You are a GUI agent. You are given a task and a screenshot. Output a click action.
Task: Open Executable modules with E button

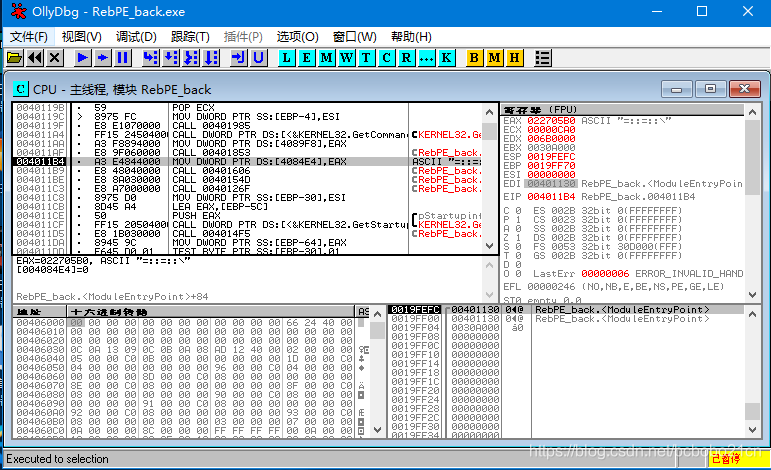(306, 58)
